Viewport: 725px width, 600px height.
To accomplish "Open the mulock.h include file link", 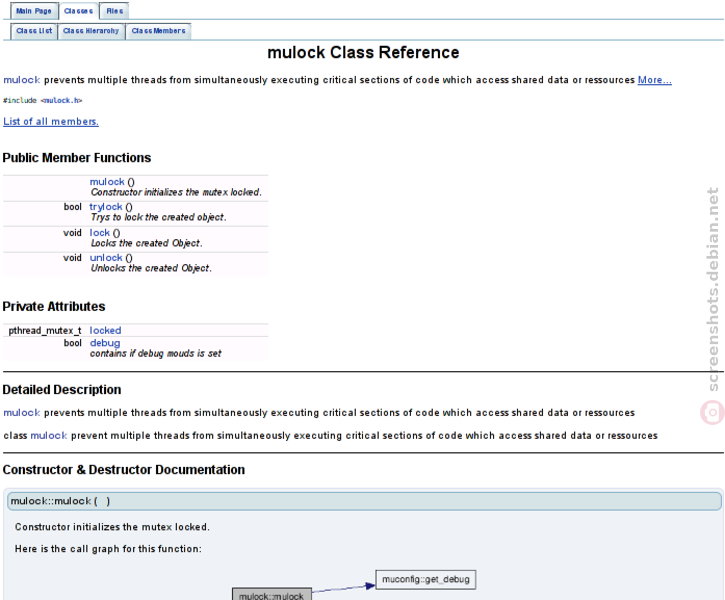I will 61,100.
